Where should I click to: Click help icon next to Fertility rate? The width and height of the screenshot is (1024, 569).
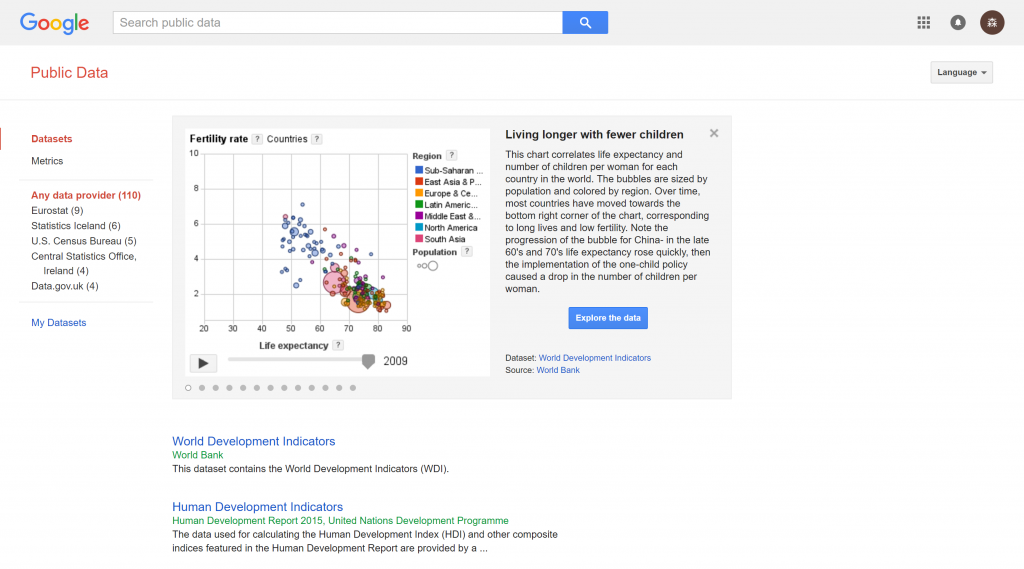point(257,139)
